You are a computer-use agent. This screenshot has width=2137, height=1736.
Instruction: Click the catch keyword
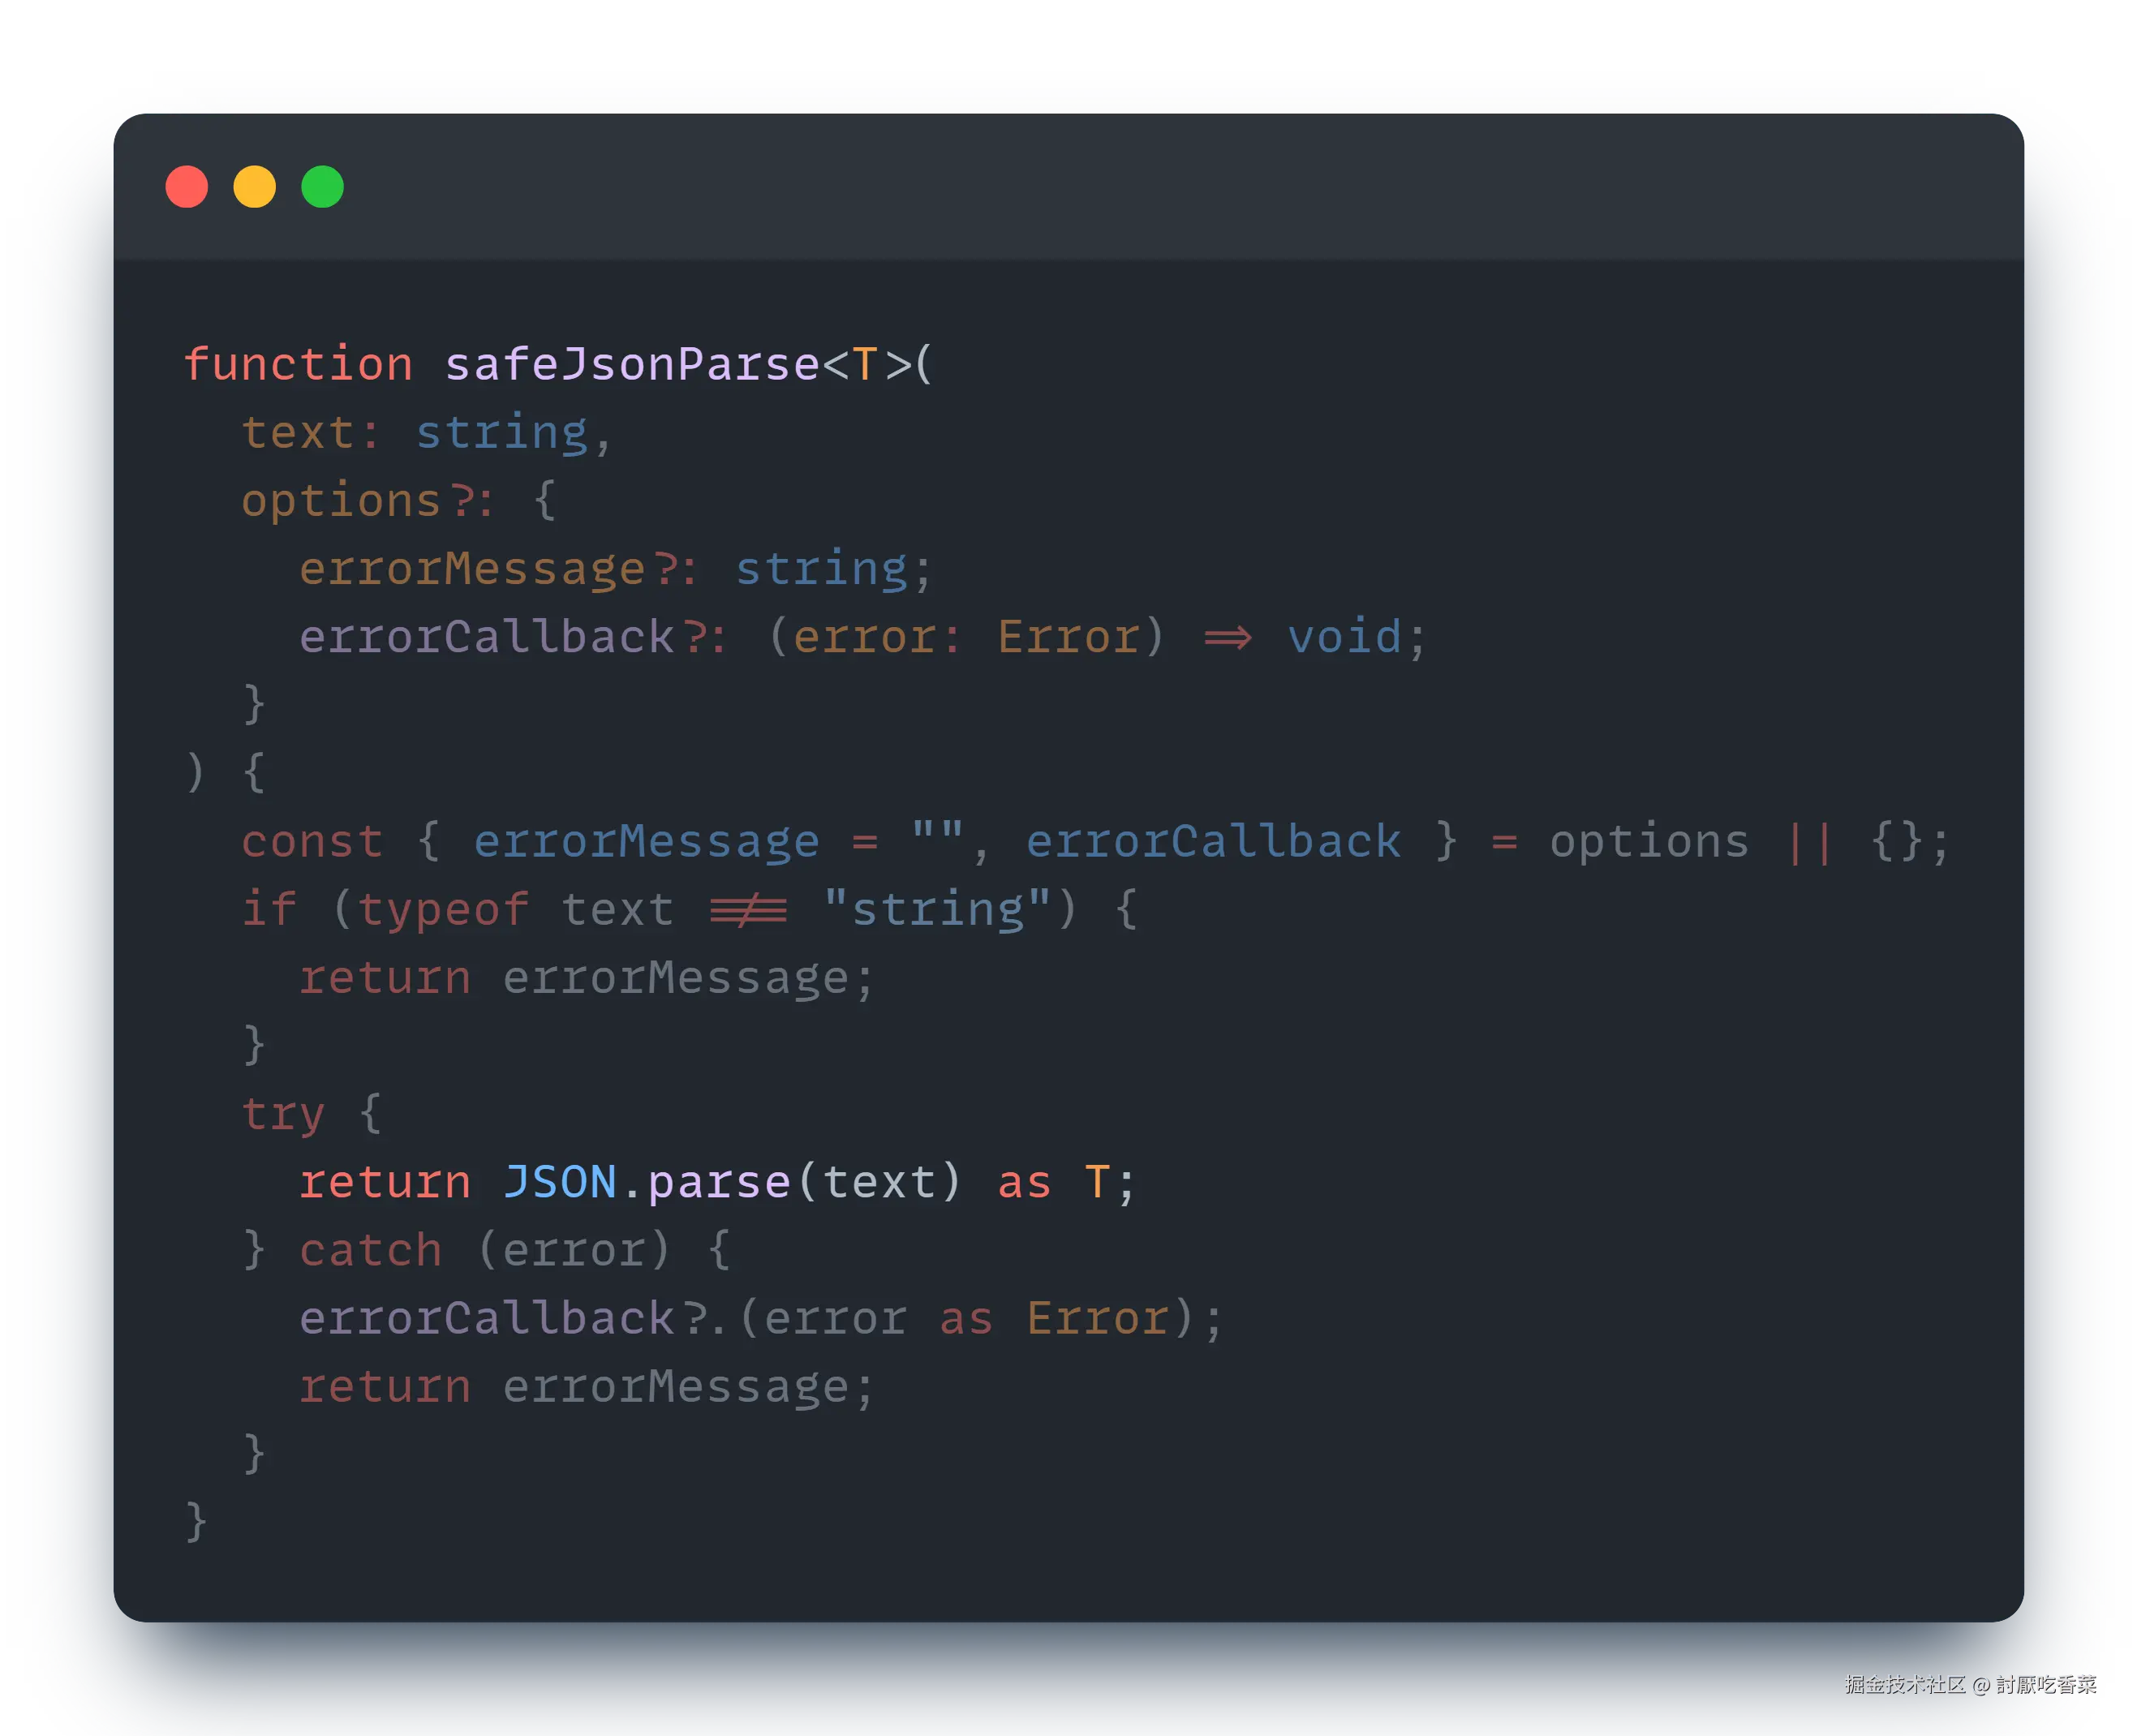(x=370, y=1250)
